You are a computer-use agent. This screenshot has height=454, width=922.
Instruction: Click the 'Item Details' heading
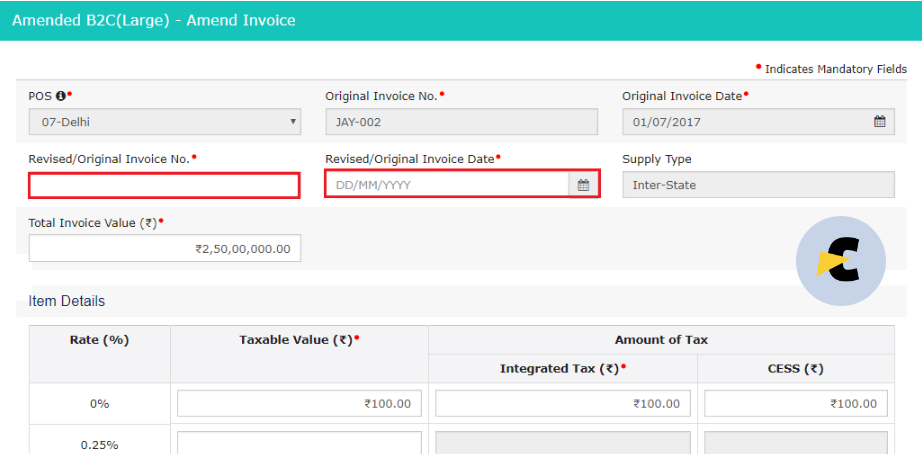[66, 301]
